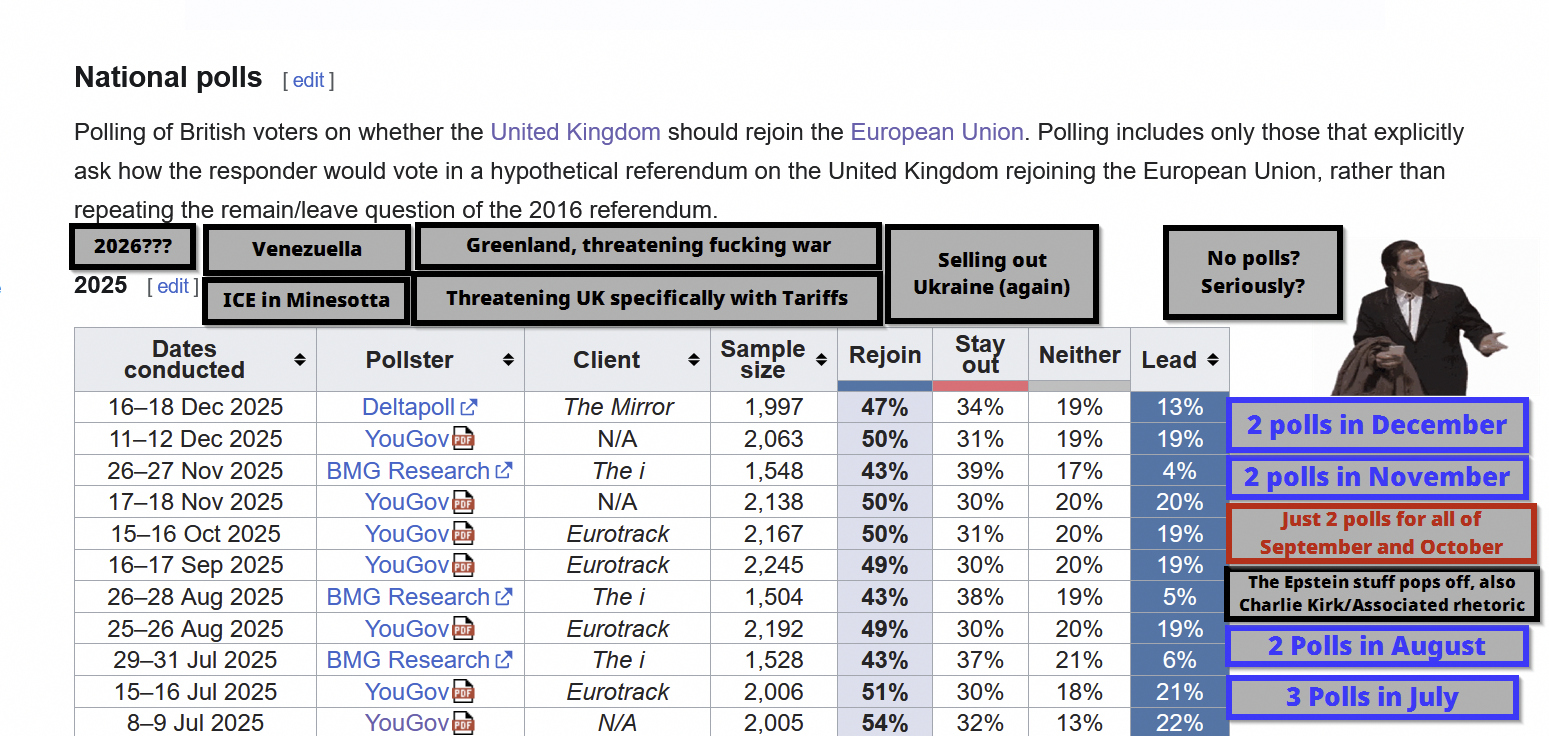Image resolution: width=1549 pixels, height=736 pixels.
Task: Click the red Stay out color bar
Action: pyautogui.click(x=979, y=386)
